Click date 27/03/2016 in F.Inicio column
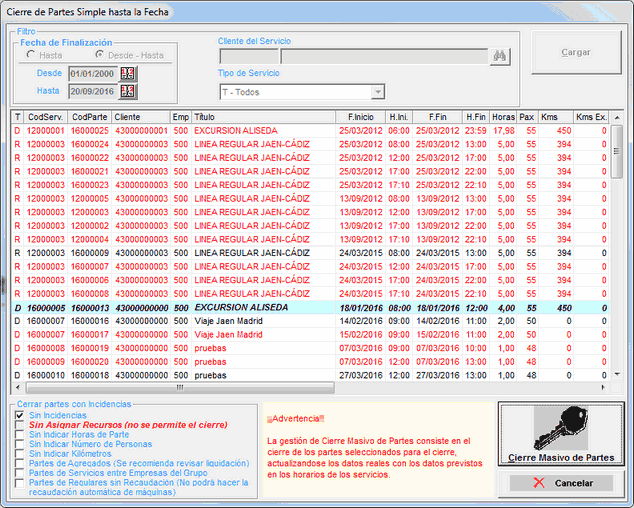The image size is (634, 508). (361, 375)
